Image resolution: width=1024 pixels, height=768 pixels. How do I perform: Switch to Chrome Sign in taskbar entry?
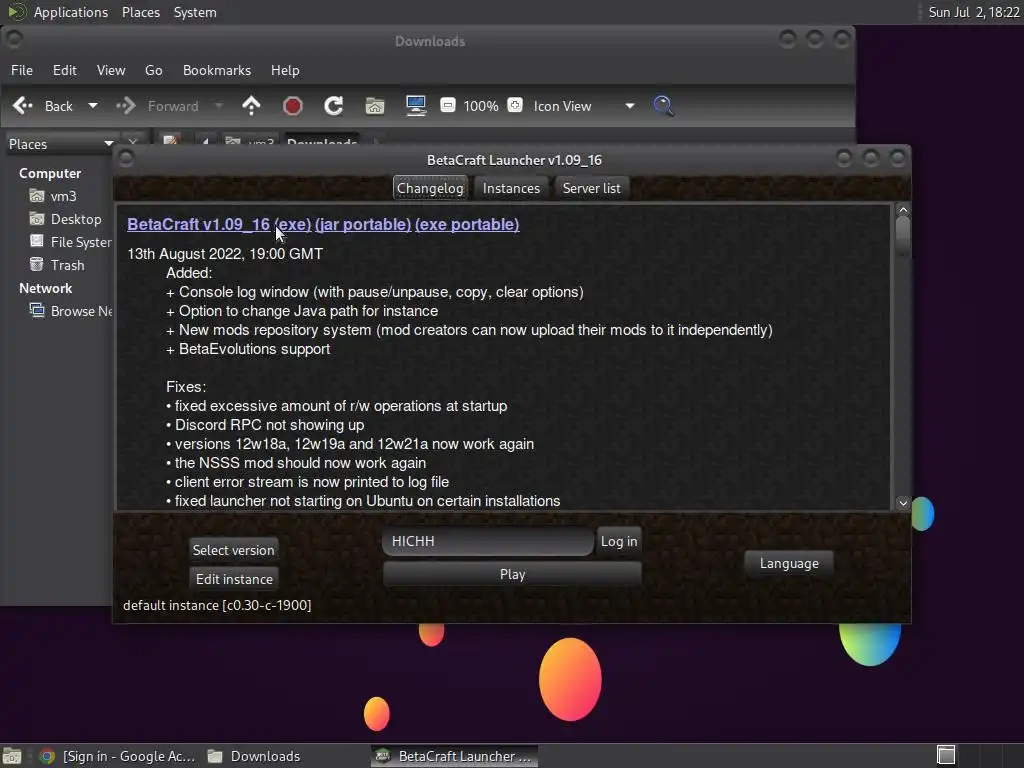click(x=118, y=756)
